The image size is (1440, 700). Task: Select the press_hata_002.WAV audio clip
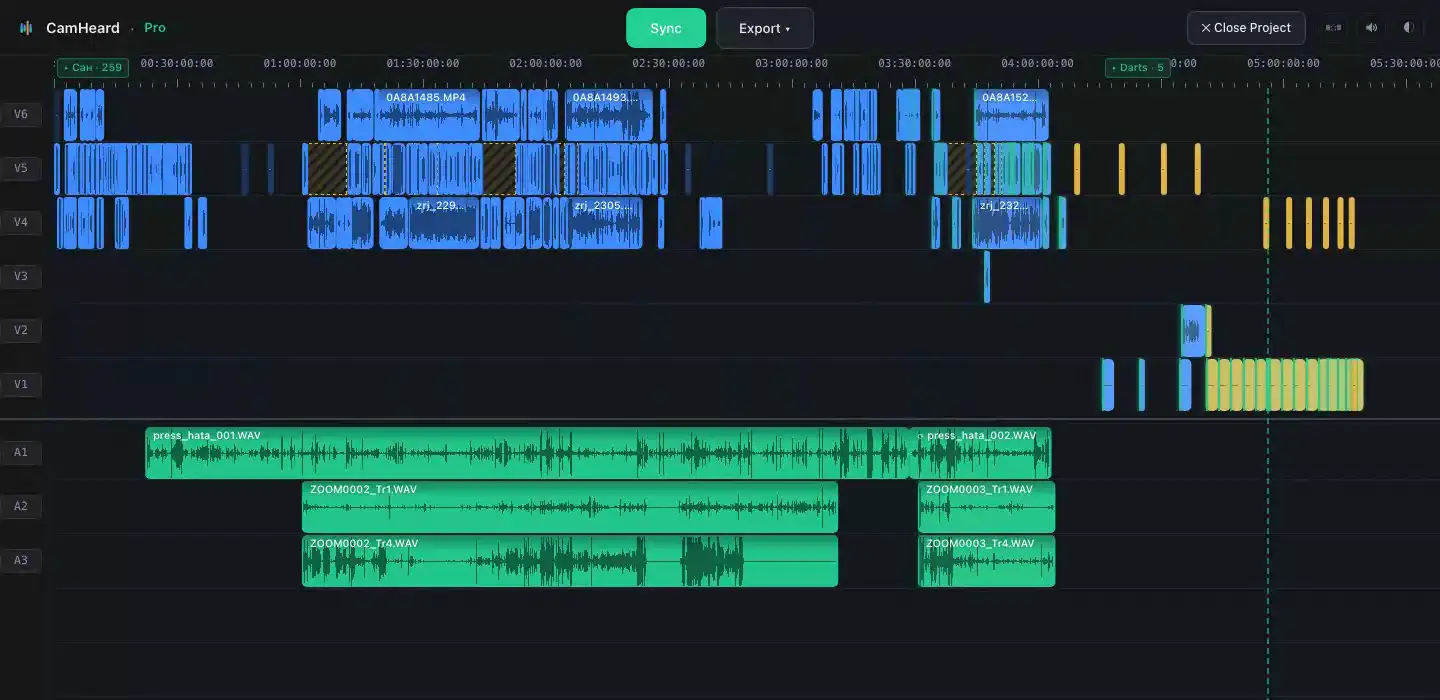coord(980,453)
